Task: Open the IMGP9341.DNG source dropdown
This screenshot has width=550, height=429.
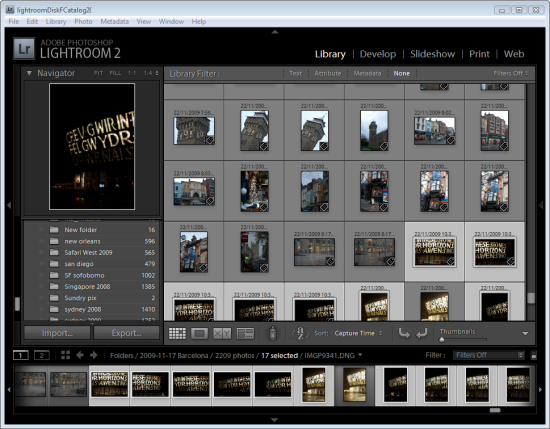Action: 333,355
